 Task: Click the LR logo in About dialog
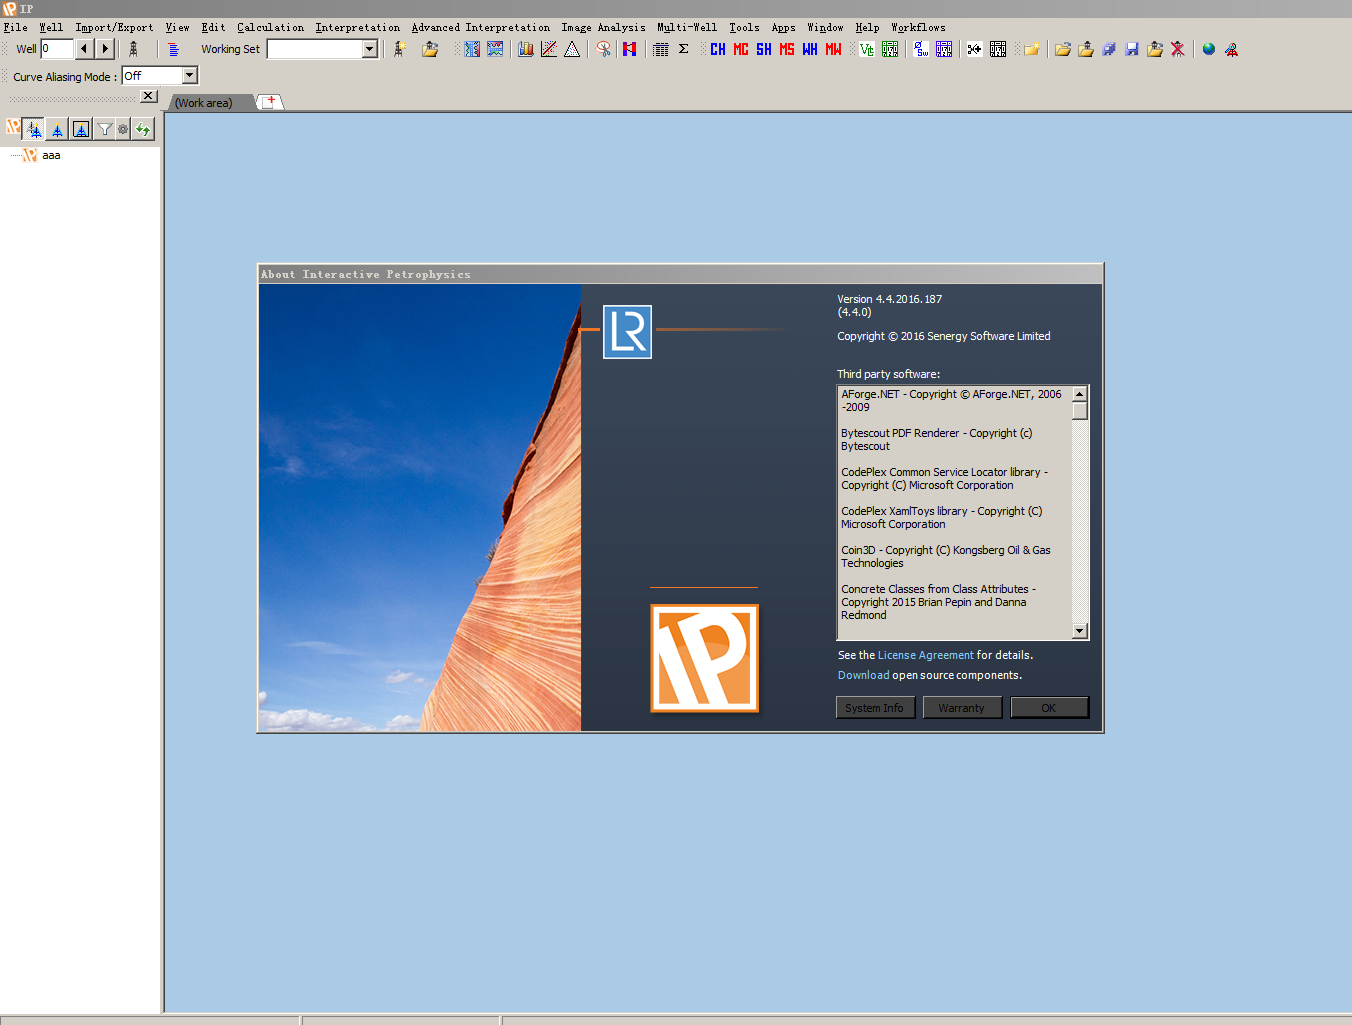click(628, 332)
